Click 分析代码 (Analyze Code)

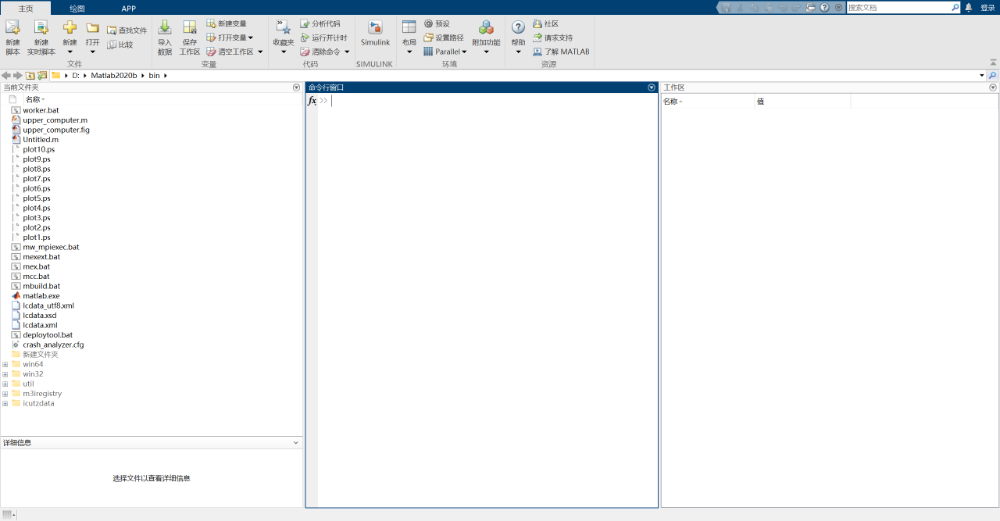pyautogui.click(x=320, y=24)
